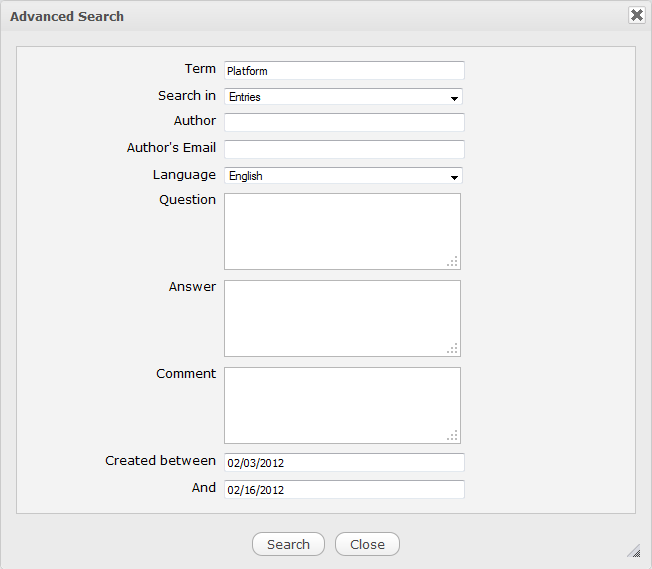Click the dialog resize handle in corner
Screen dimensions: 652x569
[633, 550]
